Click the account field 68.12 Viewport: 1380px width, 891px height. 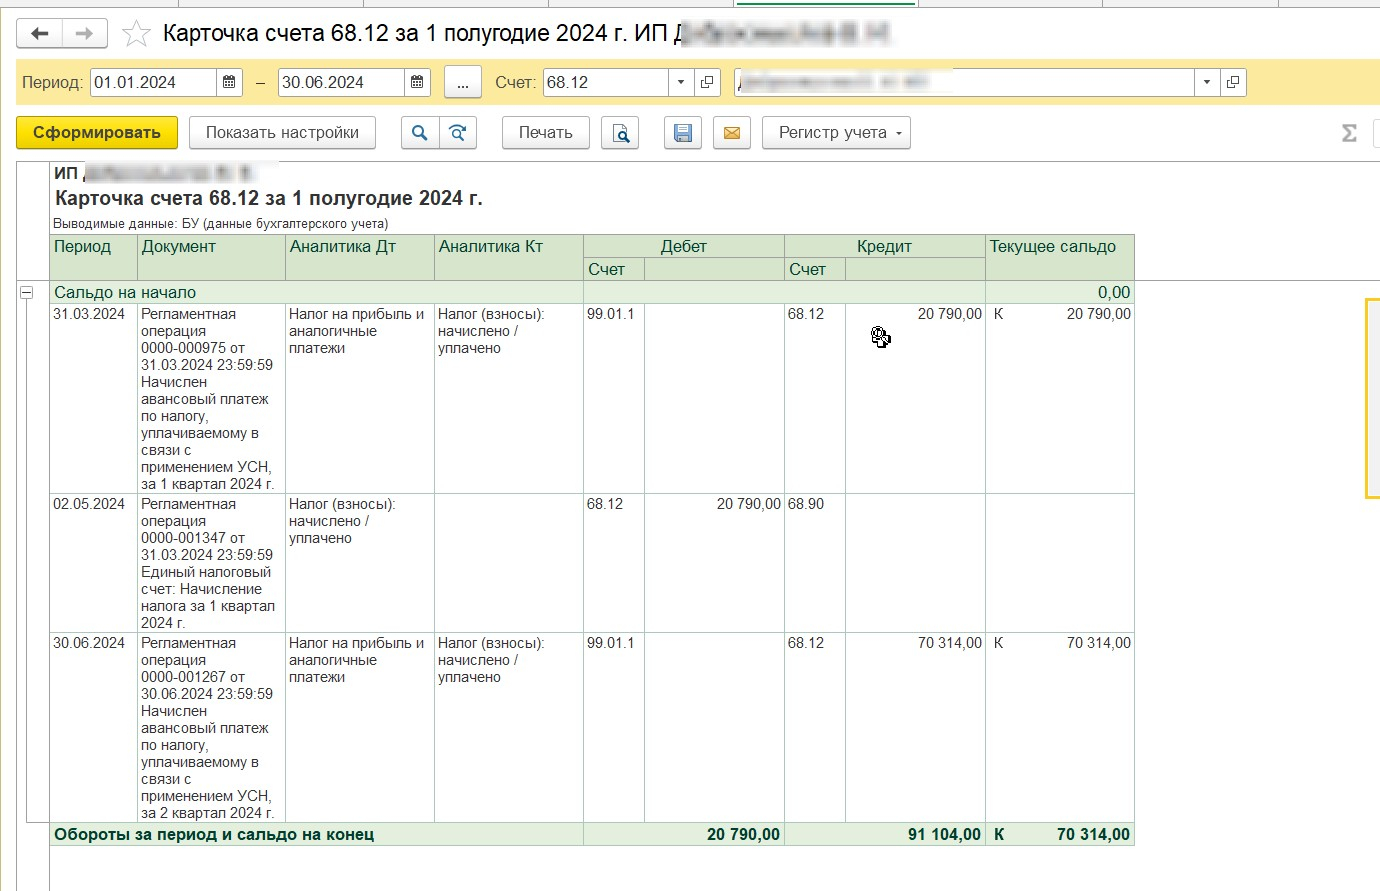click(605, 83)
